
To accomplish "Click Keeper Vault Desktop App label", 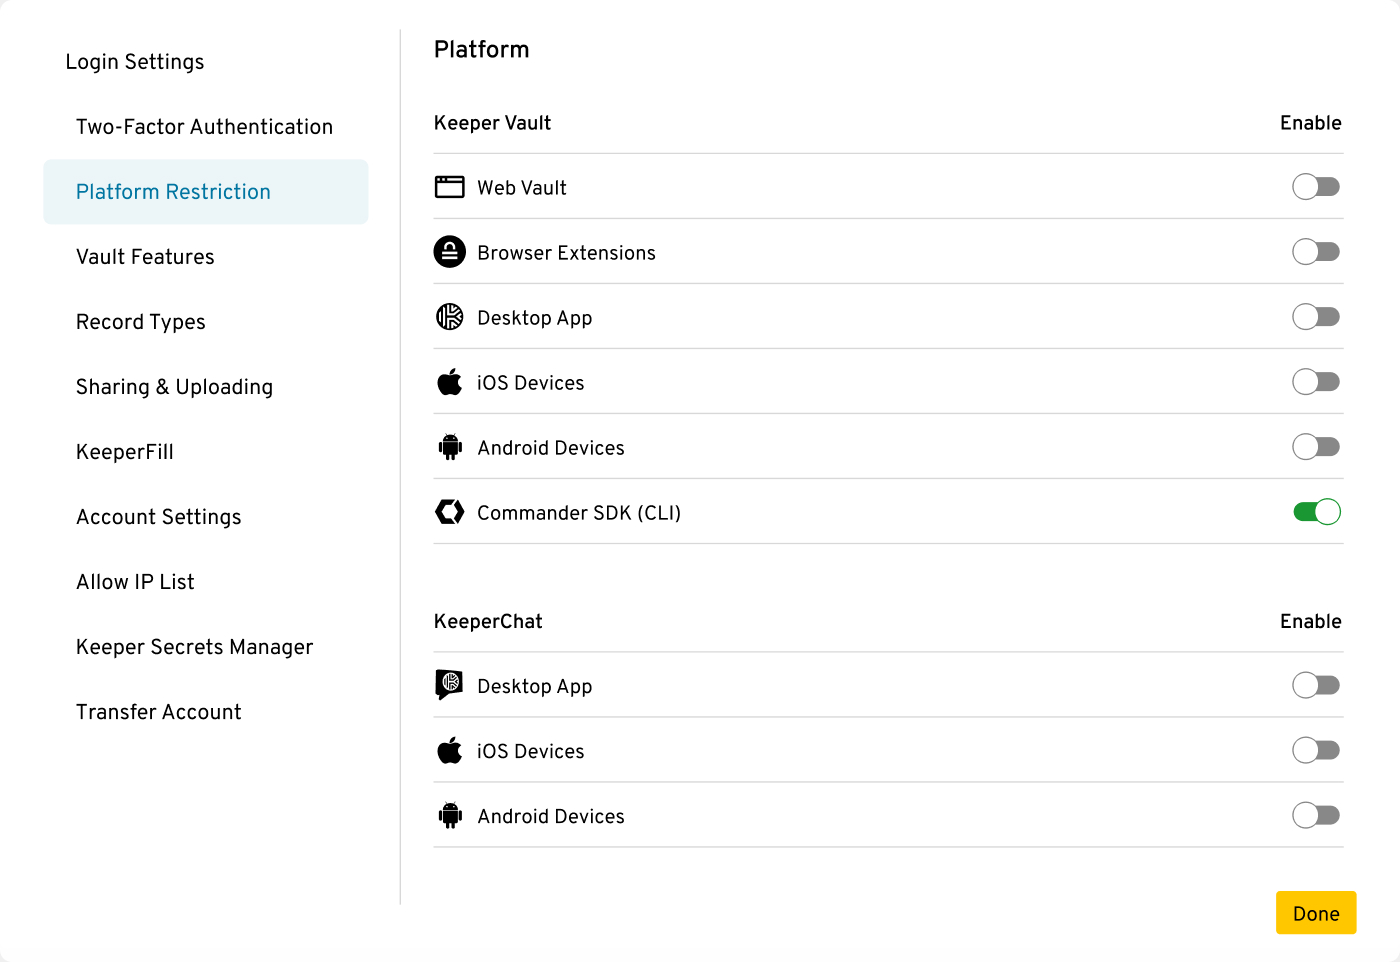I will (535, 318).
